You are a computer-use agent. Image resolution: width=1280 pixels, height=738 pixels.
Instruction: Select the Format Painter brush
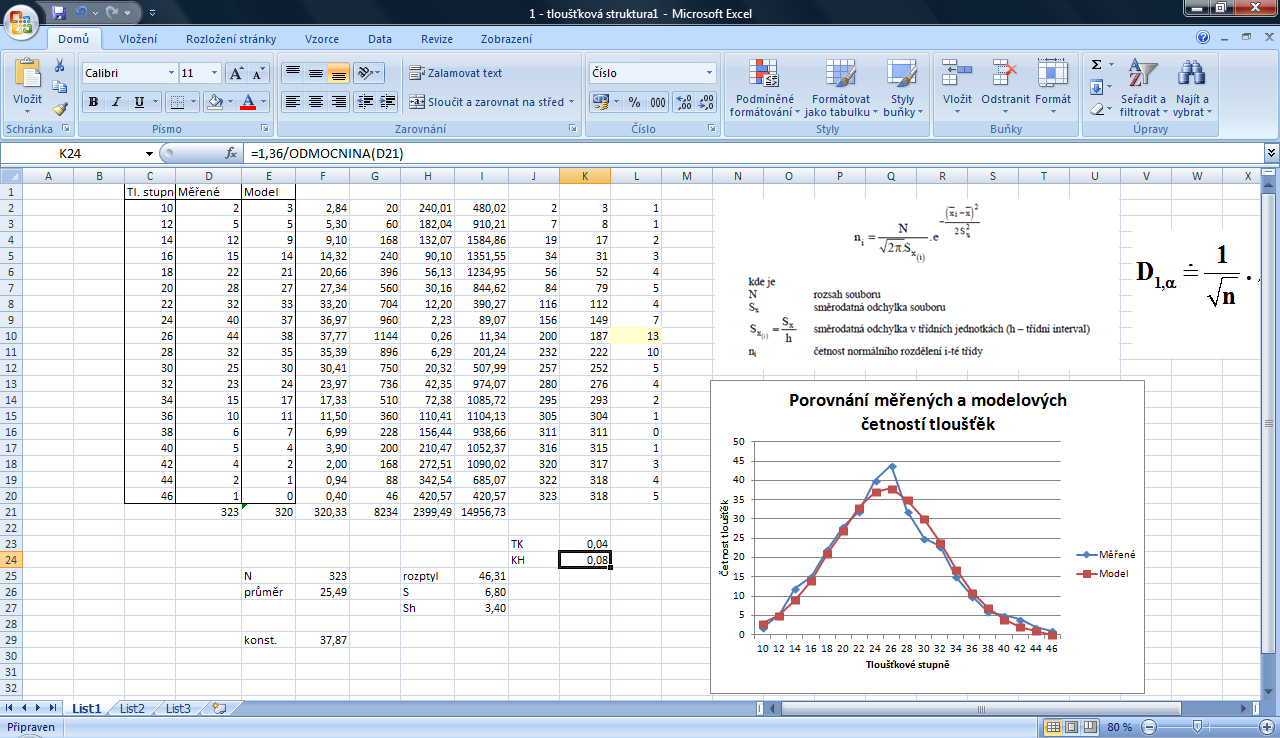coord(60,109)
